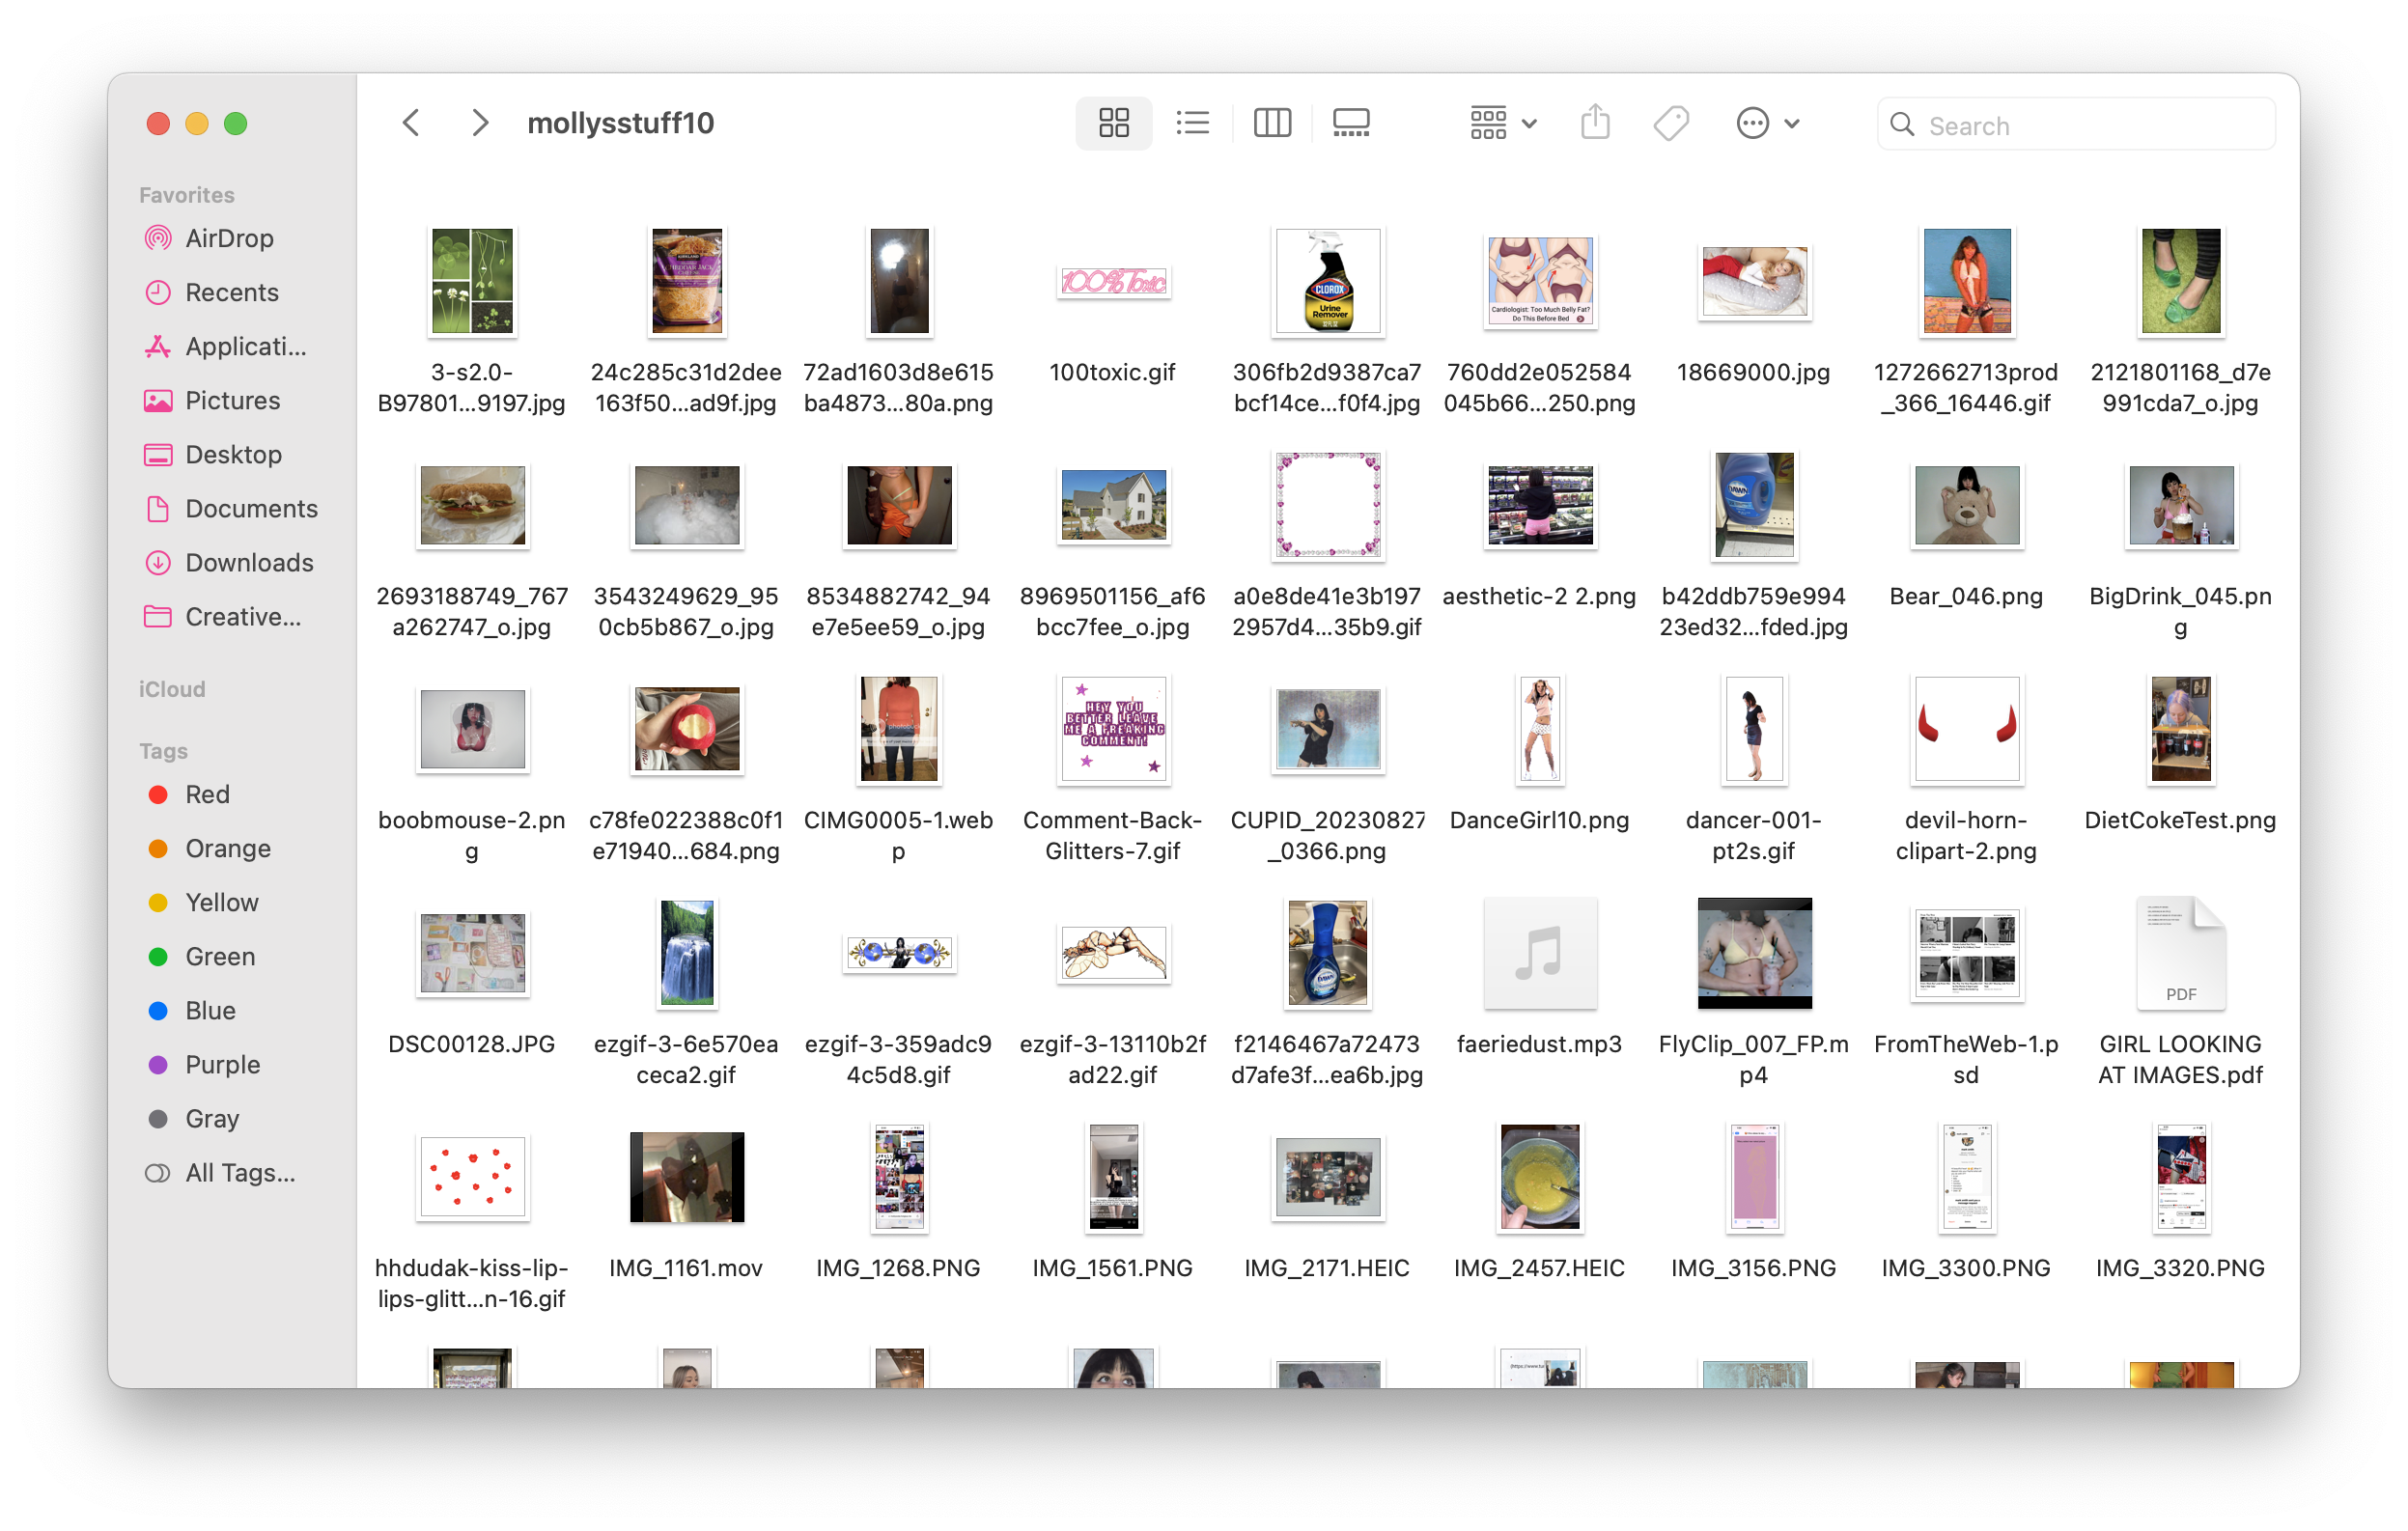2408x1531 pixels.
Task: Go back with the back chevron
Action: pyautogui.click(x=411, y=123)
